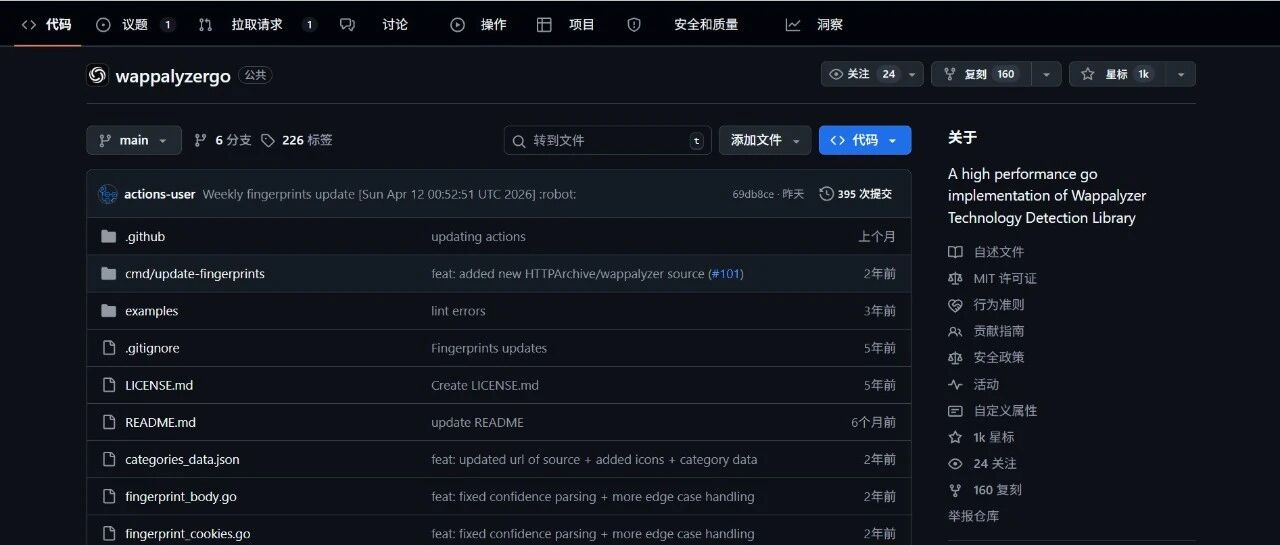
Task: Open the MIT 许可证 license link
Action: [x=993, y=278]
